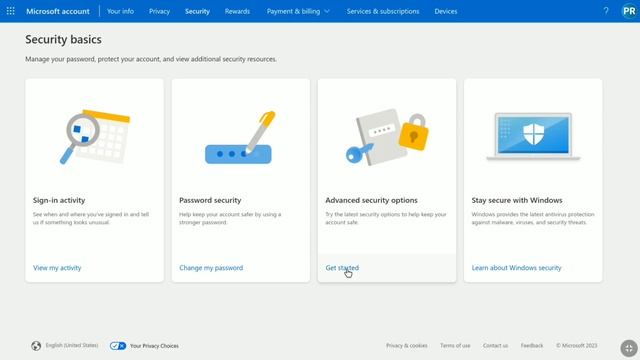Click the Password security heading
640x360 pixels.
click(x=210, y=200)
